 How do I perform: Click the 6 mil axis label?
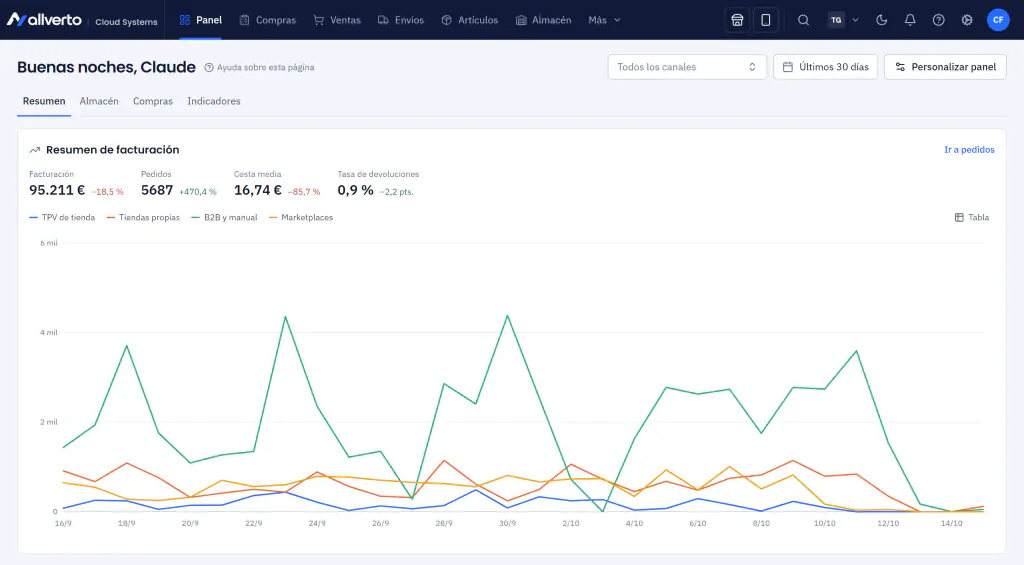49,243
